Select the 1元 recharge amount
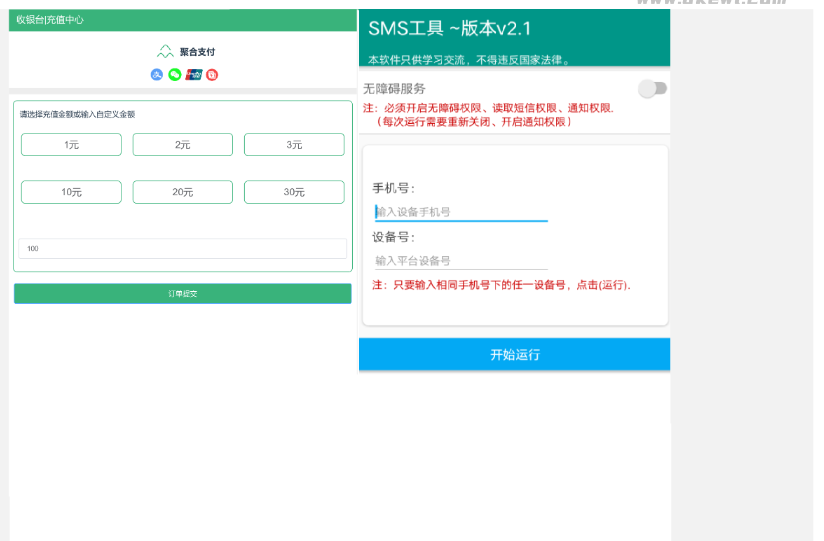Screen dimensions: 824x541 (x=71, y=145)
